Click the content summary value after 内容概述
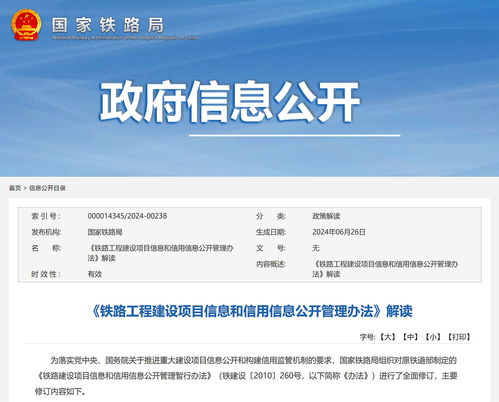 pyautogui.click(x=385, y=269)
